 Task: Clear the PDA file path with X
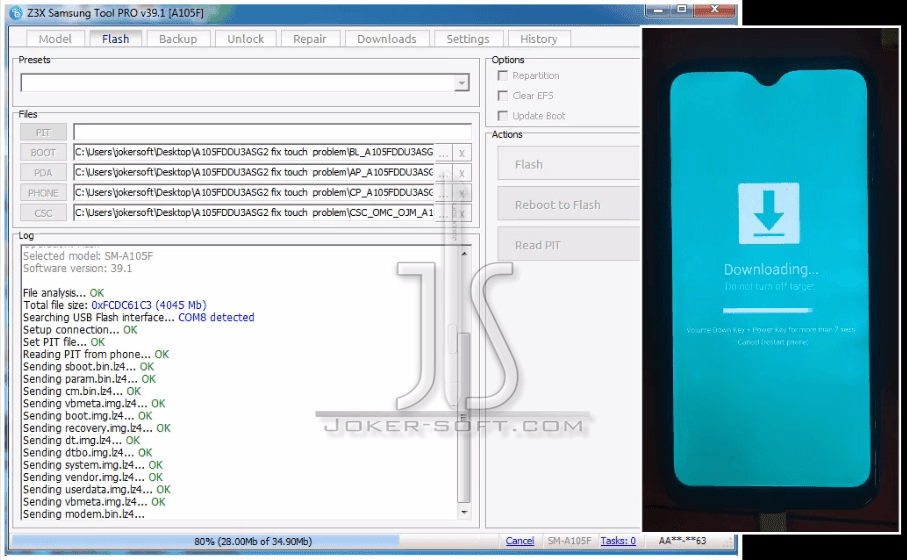(462, 173)
